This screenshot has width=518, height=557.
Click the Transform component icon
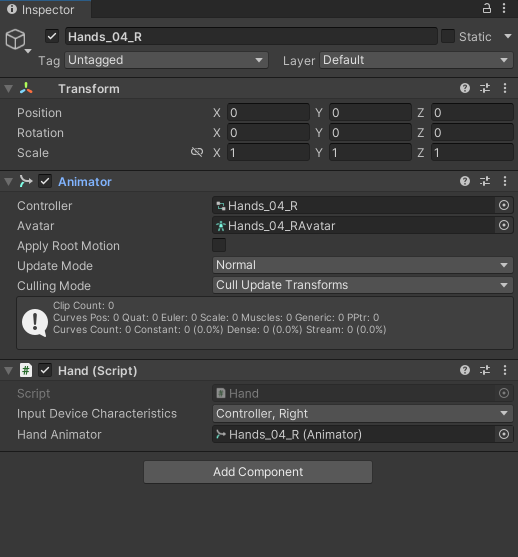click(26, 88)
